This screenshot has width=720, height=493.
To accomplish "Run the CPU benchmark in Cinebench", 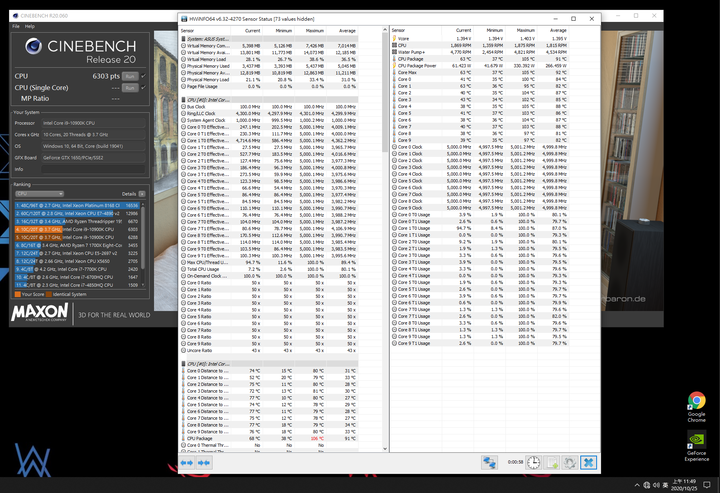I will click(130, 76).
